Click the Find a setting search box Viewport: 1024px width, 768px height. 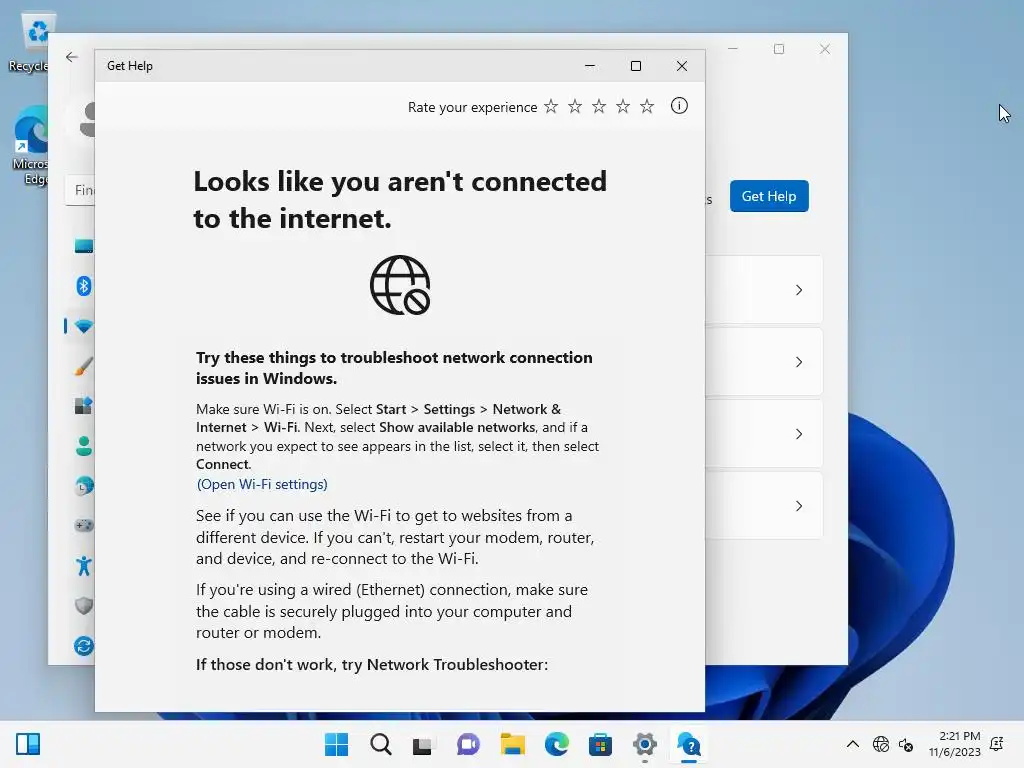click(x=80, y=190)
